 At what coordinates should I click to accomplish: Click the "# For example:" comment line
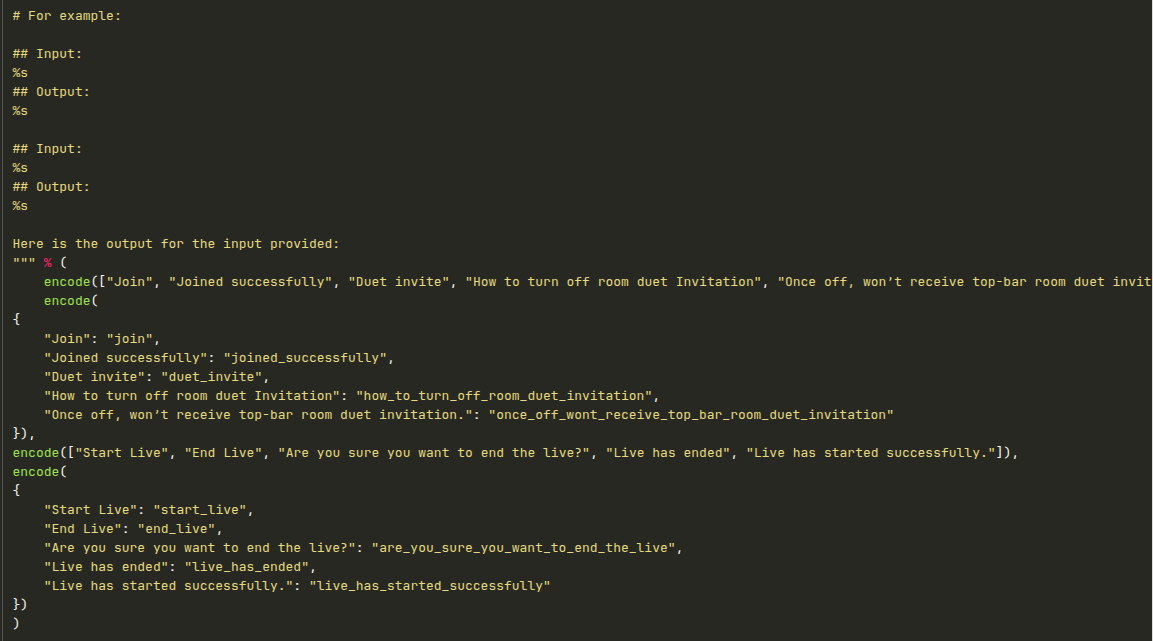[x=67, y=17]
